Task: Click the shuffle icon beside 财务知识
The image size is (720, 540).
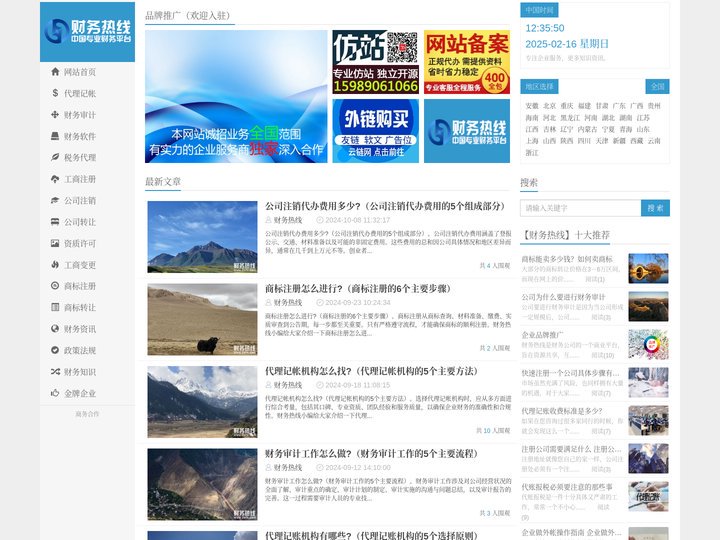Action: click(x=55, y=372)
